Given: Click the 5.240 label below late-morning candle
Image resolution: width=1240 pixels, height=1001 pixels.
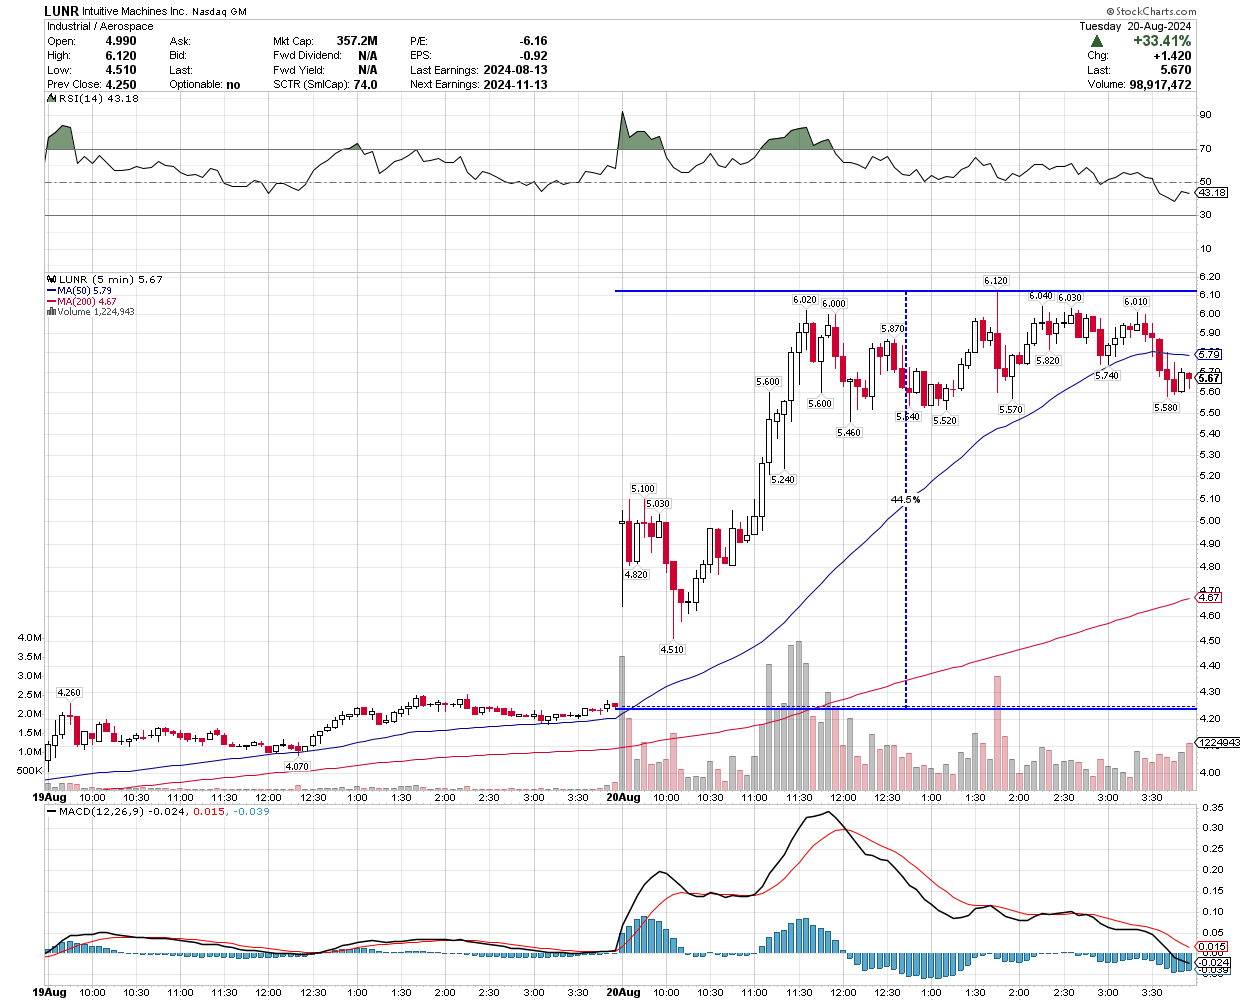Looking at the screenshot, I should tap(783, 479).
